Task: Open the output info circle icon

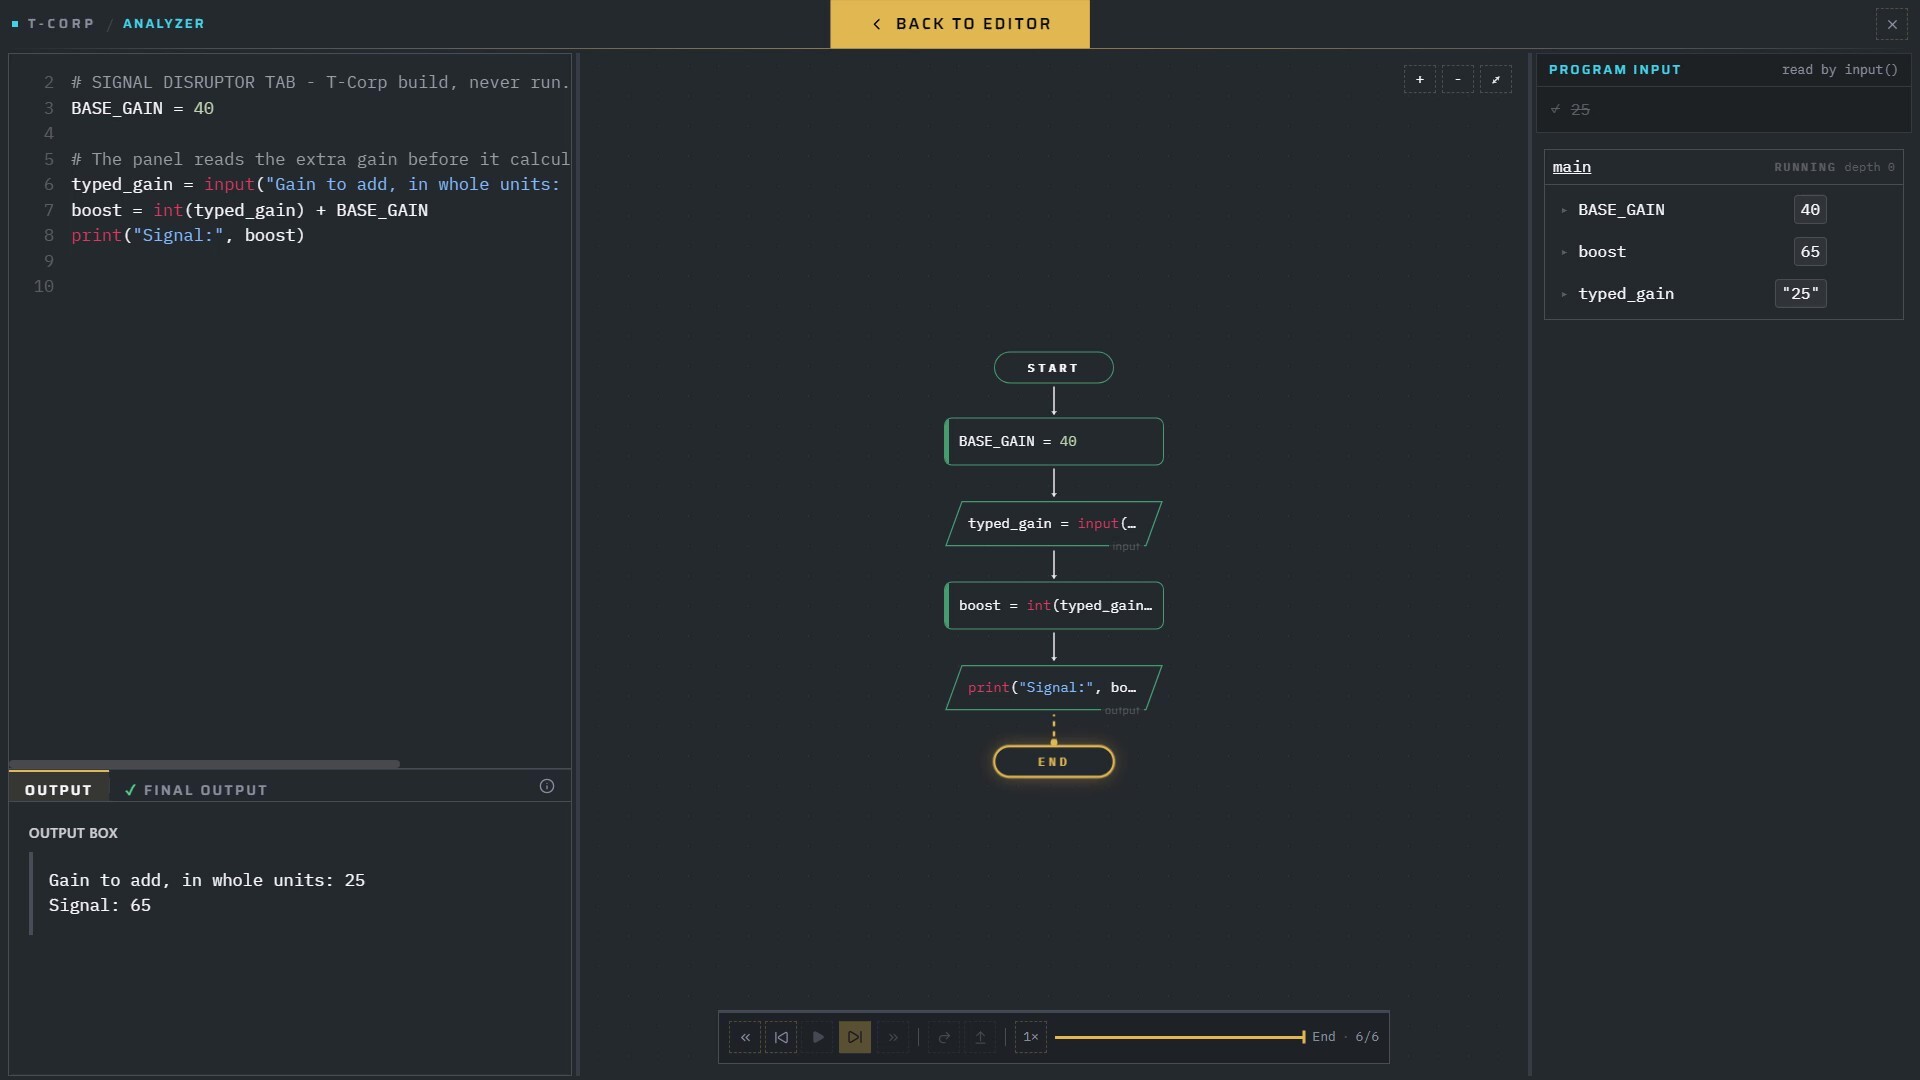Action: coord(547,786)
